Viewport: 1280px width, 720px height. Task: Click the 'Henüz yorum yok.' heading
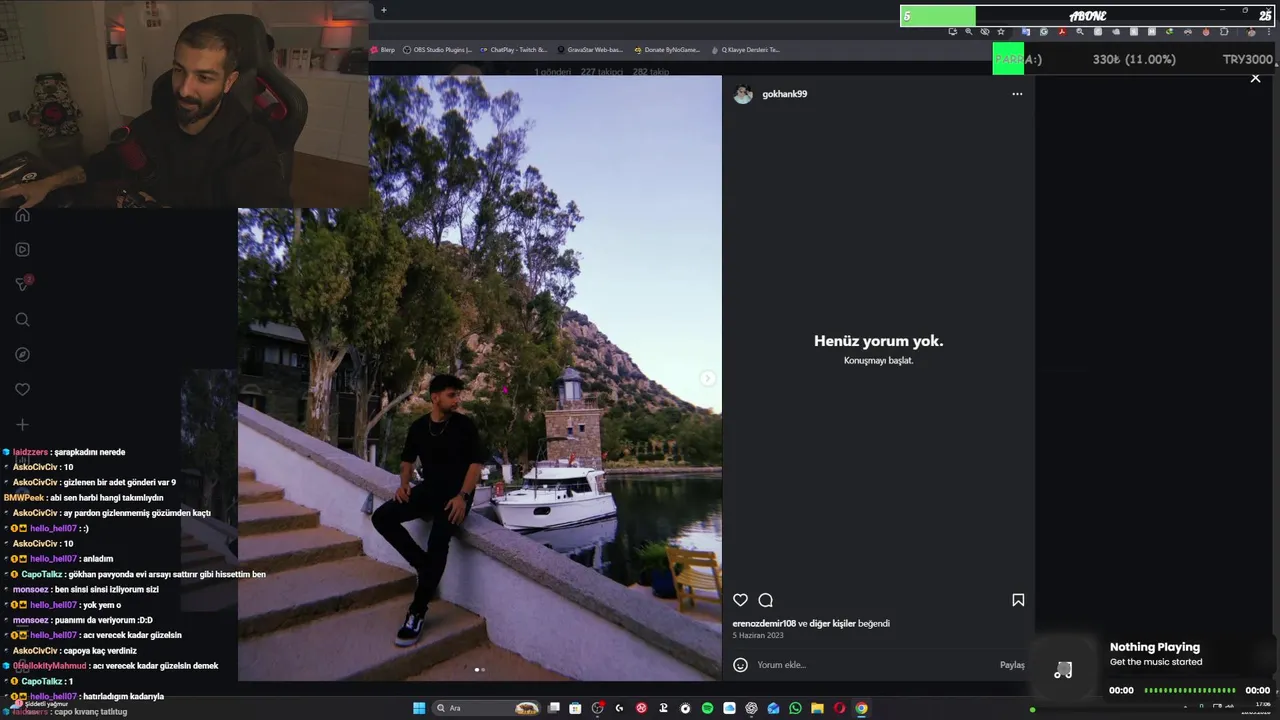(878, 341)
